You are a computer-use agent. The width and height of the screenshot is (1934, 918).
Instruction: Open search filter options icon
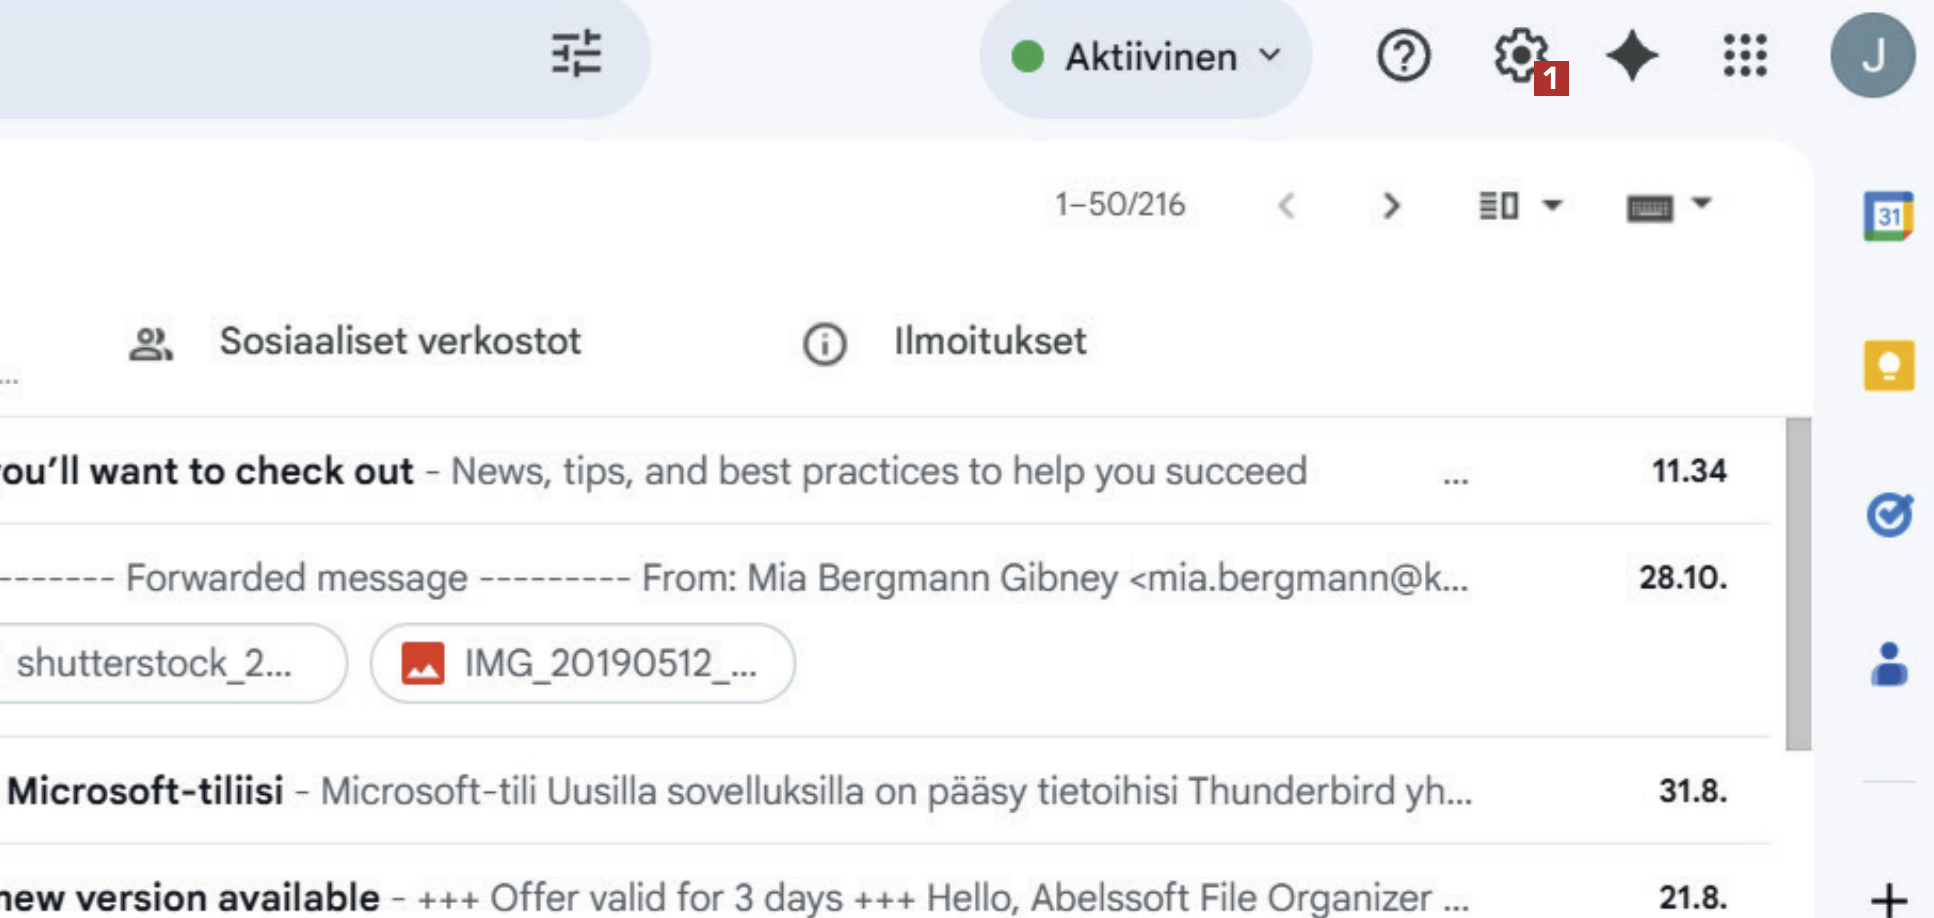pyautogui.click(x=577, y=54)
